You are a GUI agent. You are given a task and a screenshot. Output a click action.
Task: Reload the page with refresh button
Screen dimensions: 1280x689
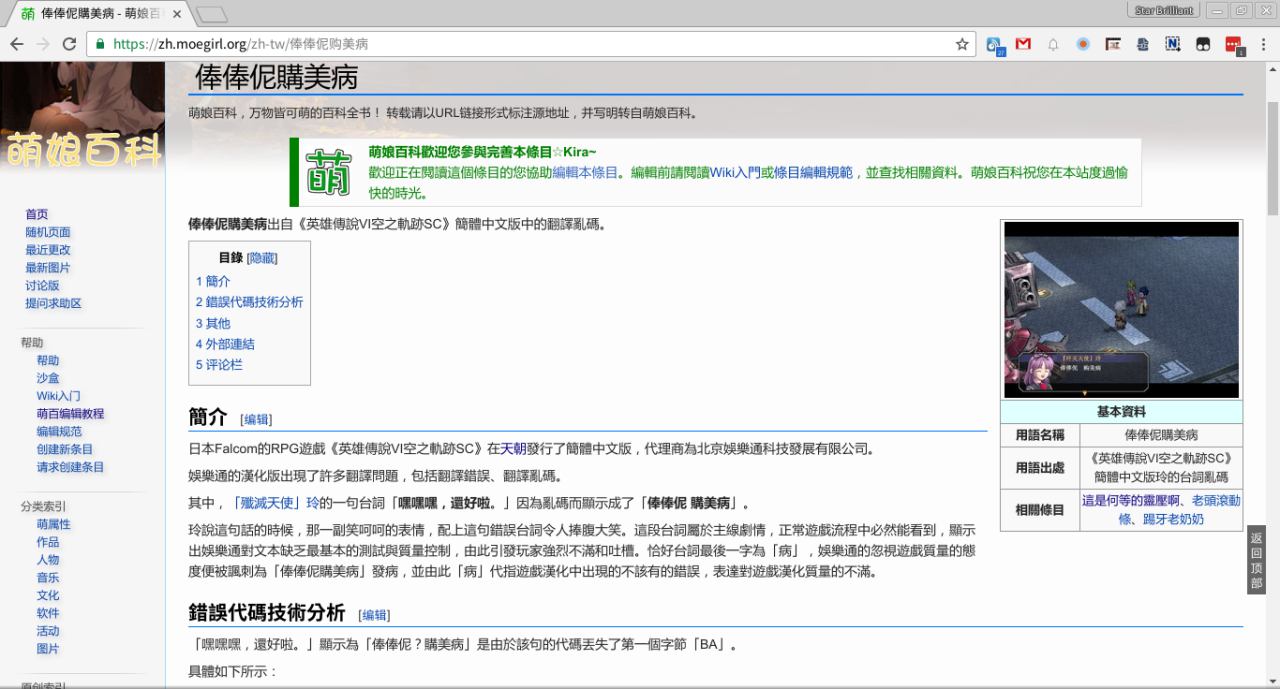(69, 44)
